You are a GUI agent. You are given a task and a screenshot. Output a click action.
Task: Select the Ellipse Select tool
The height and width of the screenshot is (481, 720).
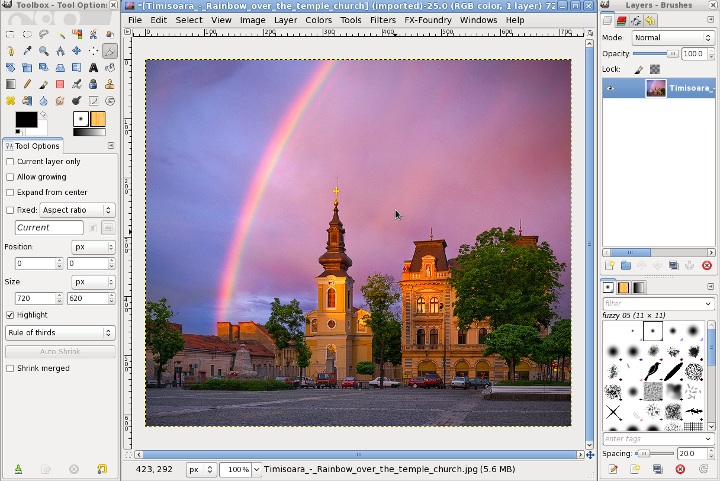pos(27,34)
